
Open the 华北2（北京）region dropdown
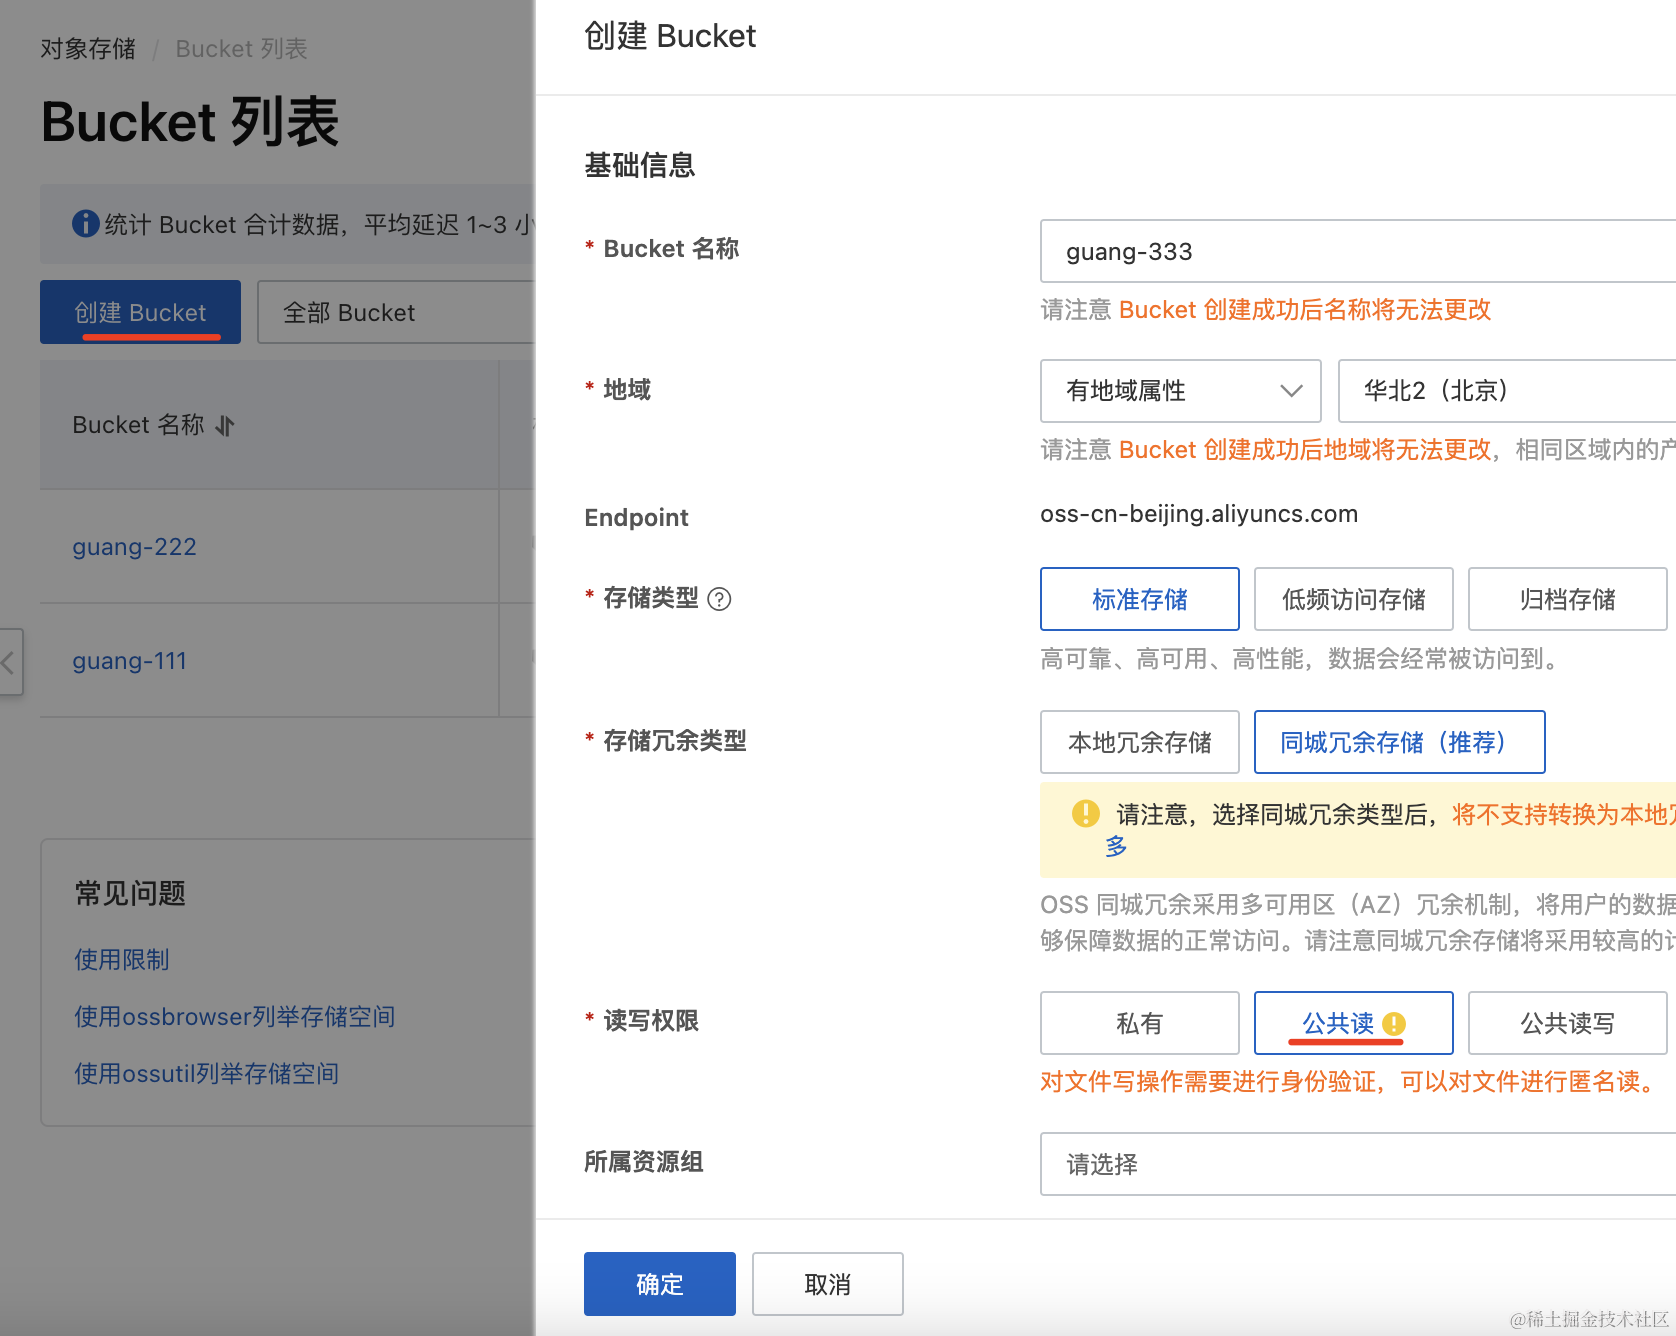[1506, 391]
